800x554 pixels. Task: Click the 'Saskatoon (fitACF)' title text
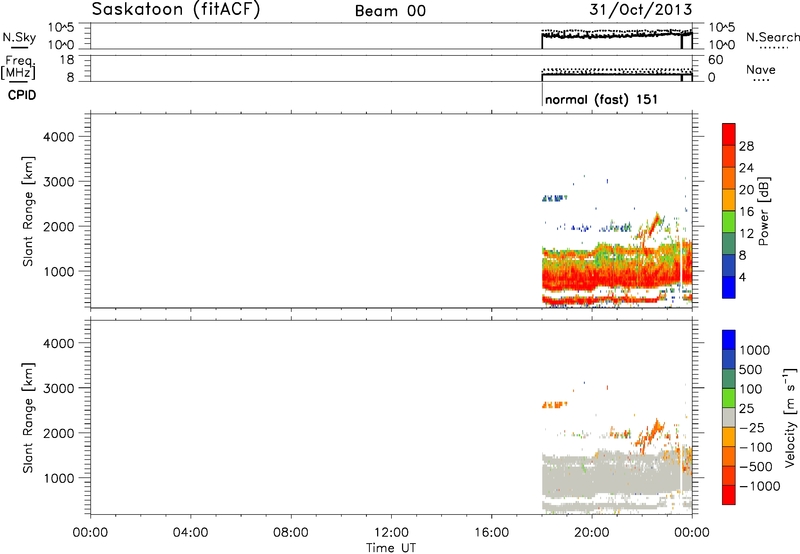[x=176, y=10]
